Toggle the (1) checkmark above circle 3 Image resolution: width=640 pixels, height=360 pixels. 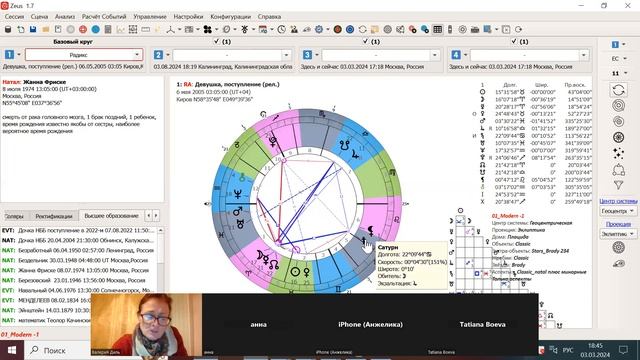[x=366, y=41]
